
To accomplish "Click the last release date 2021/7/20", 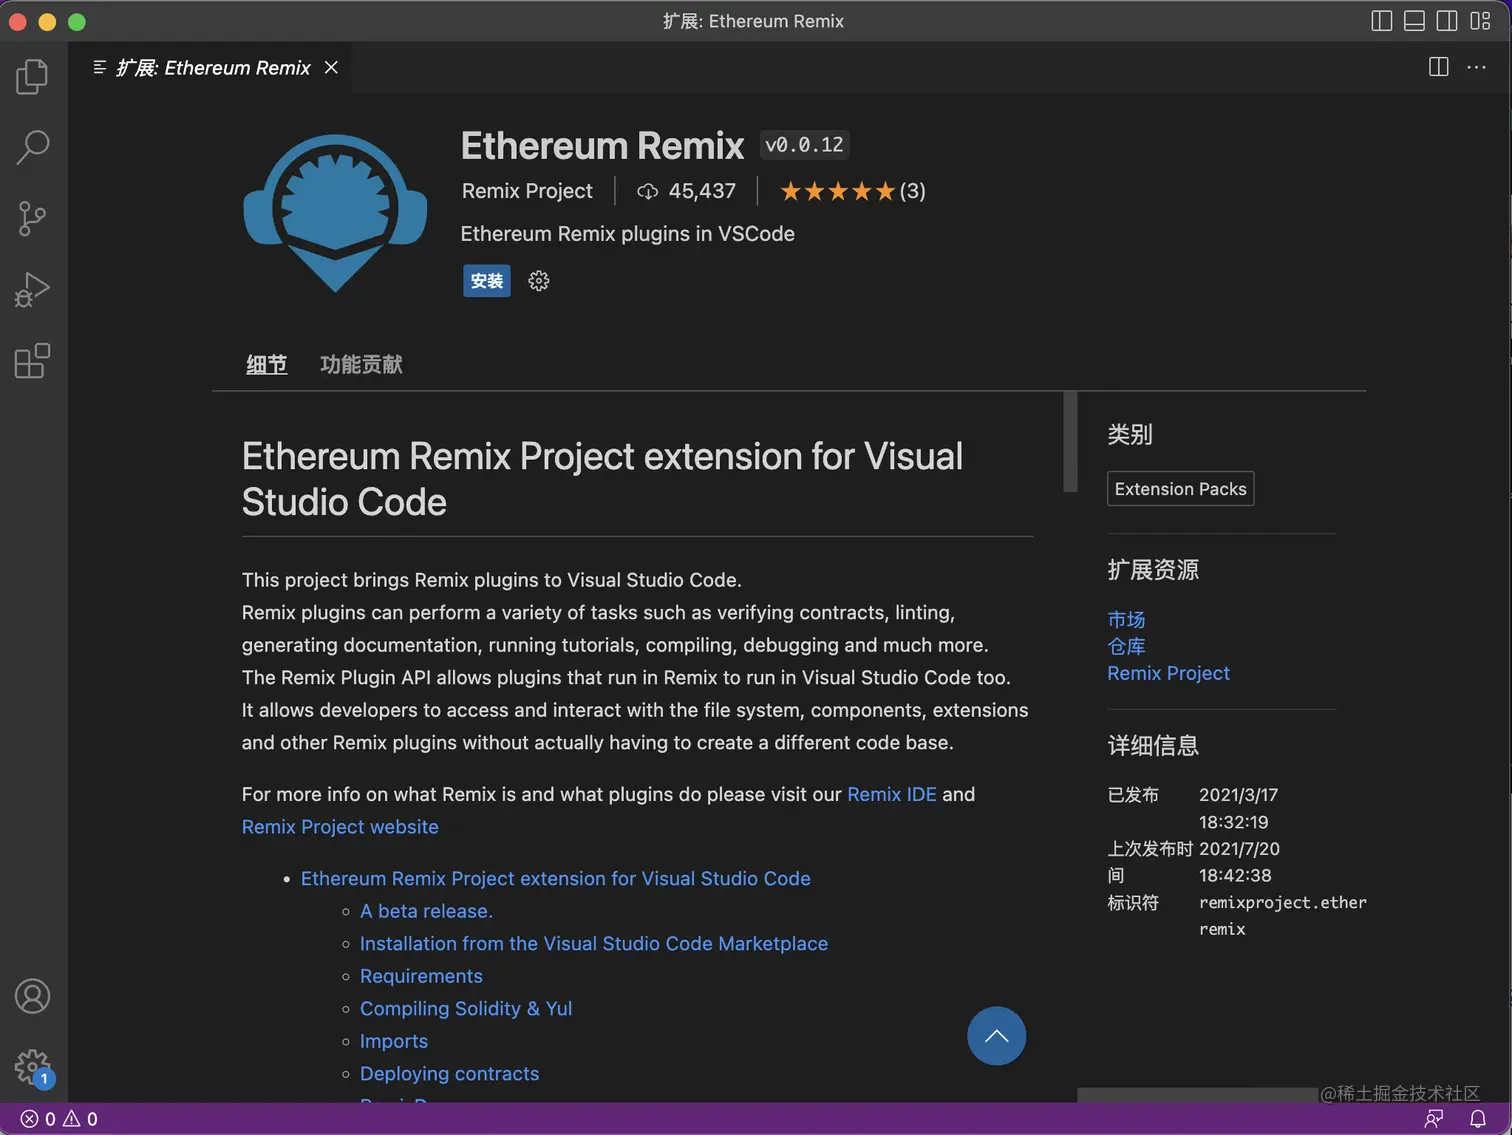I will (x=1239, y=848).
